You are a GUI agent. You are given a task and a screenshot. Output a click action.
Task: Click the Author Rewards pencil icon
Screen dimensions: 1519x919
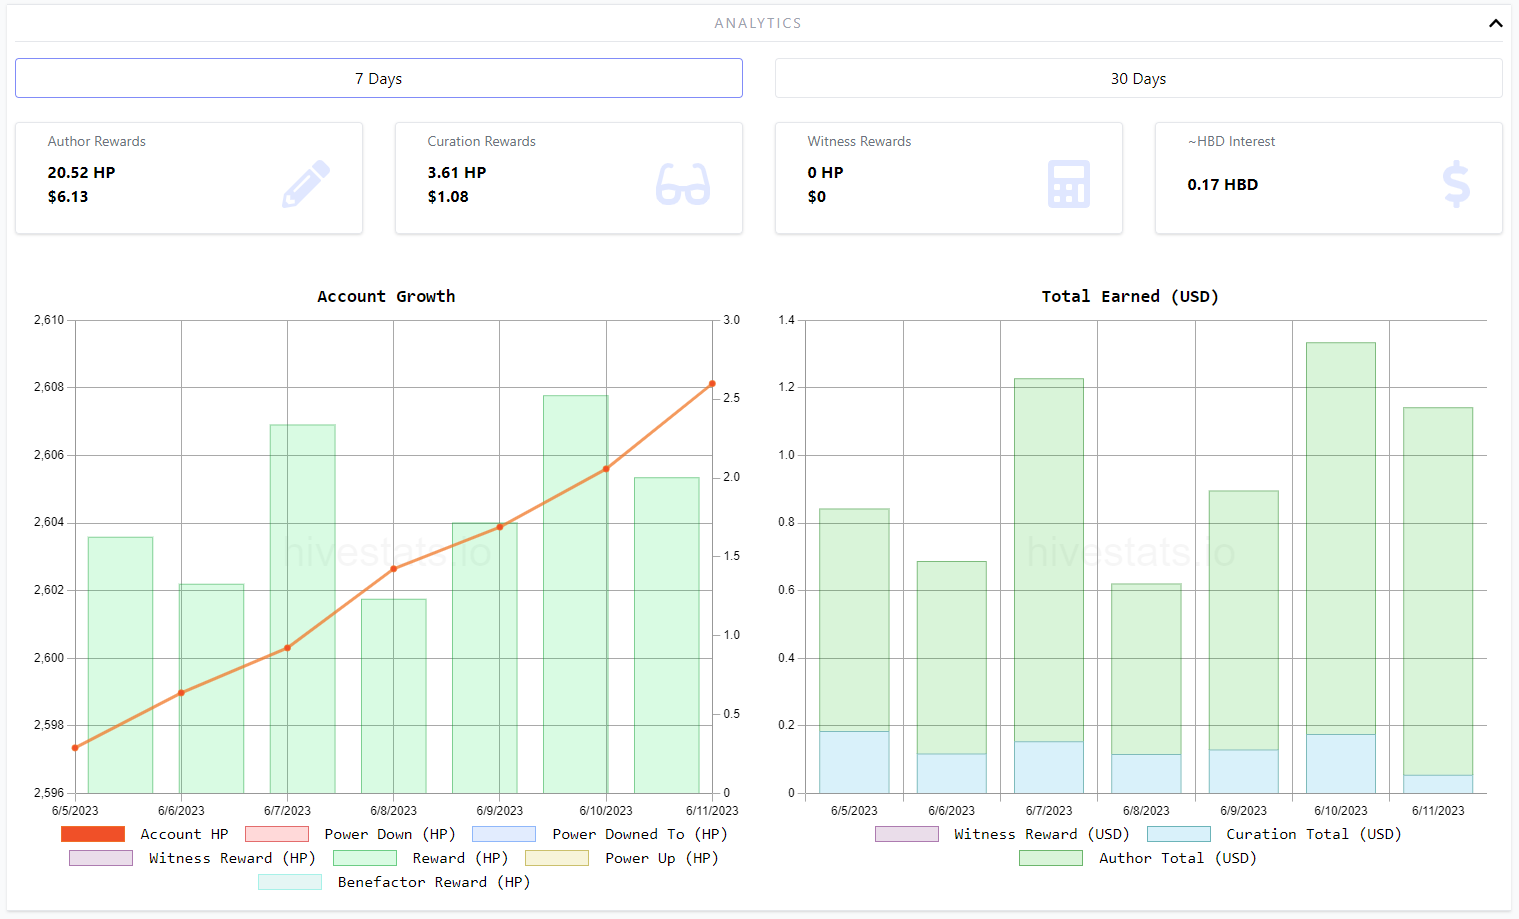click(306, 184)
